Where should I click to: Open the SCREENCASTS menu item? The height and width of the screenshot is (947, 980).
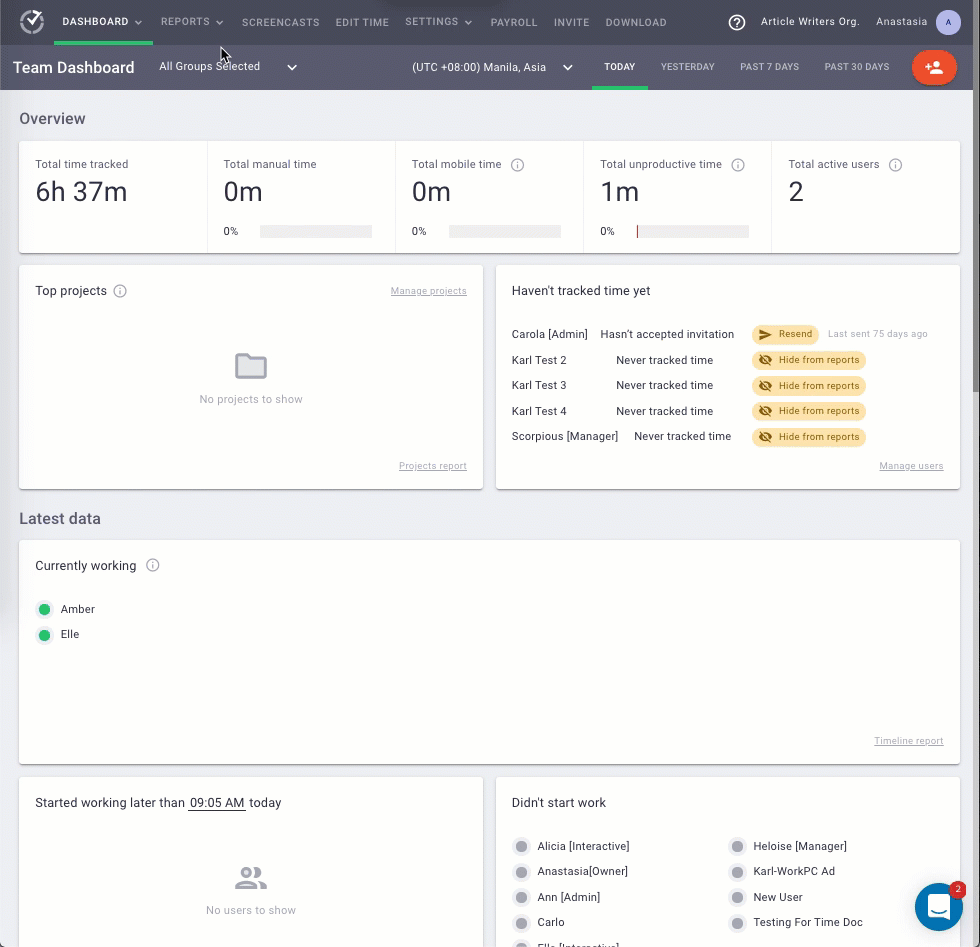point(280,22)
